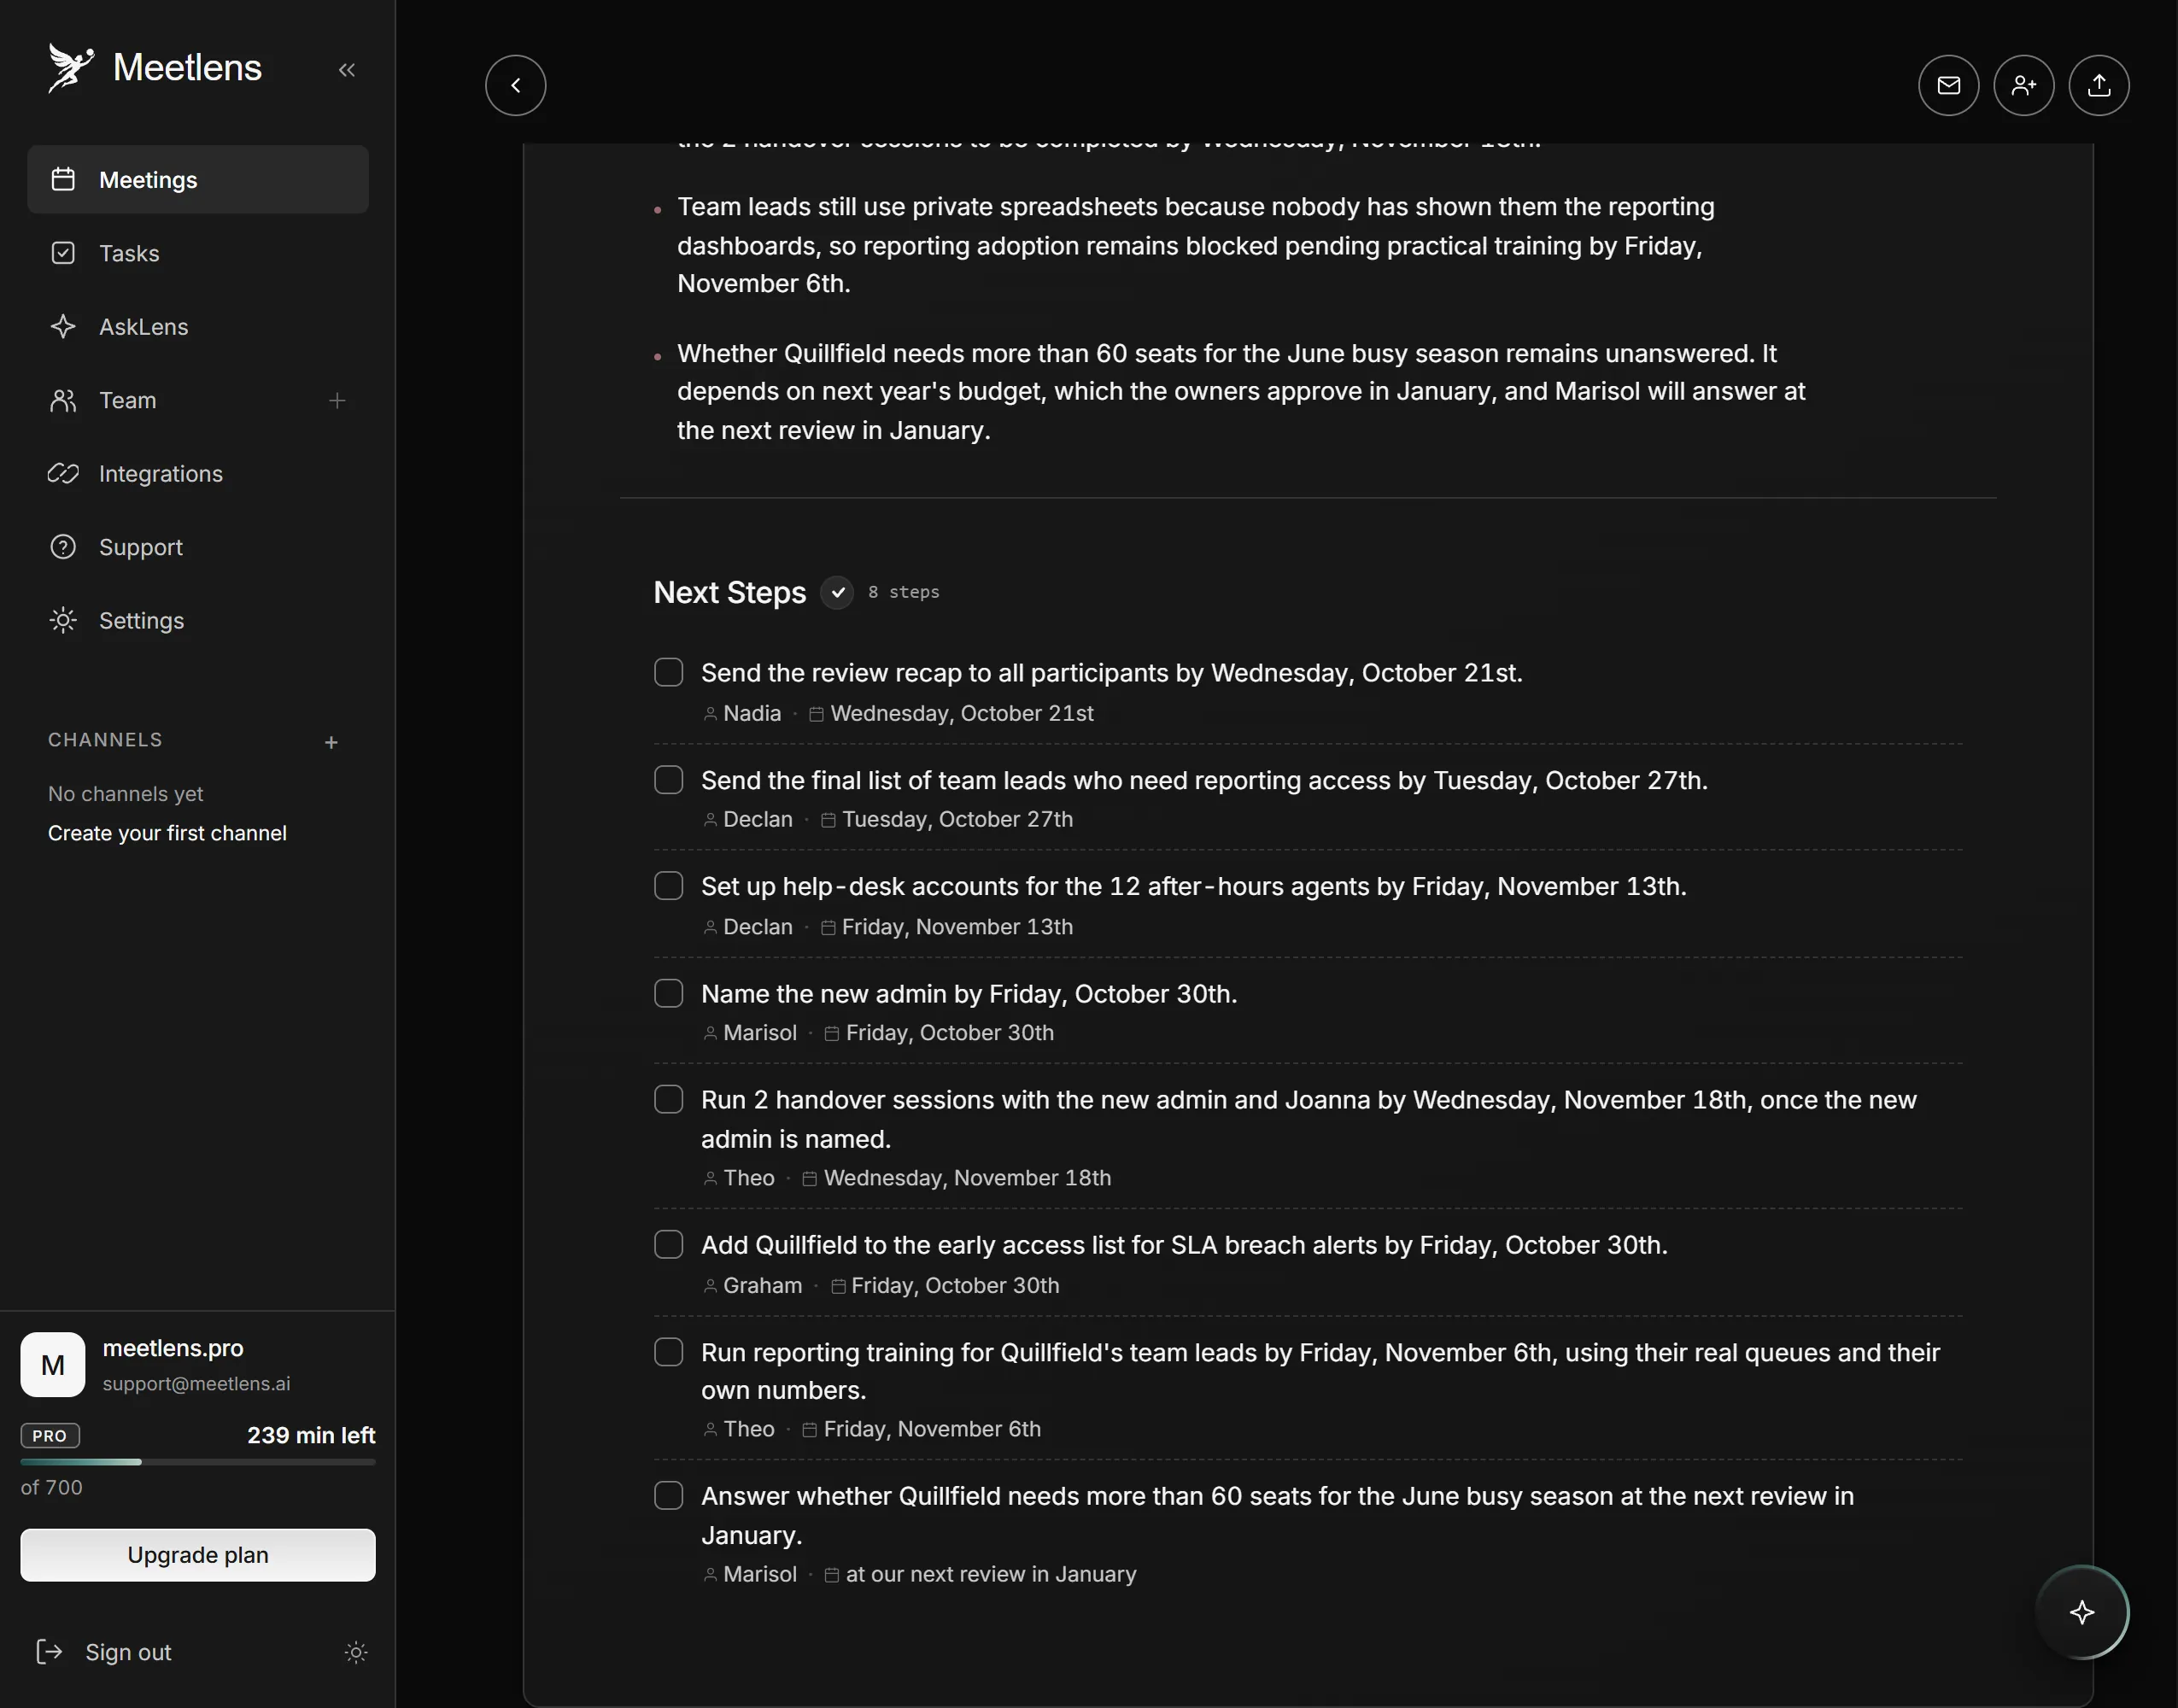Check off 'Add Quillfield to early access' step
Image resolution: width=2178 pixels, height=1708 pixels.
[x=669, y=1244]
